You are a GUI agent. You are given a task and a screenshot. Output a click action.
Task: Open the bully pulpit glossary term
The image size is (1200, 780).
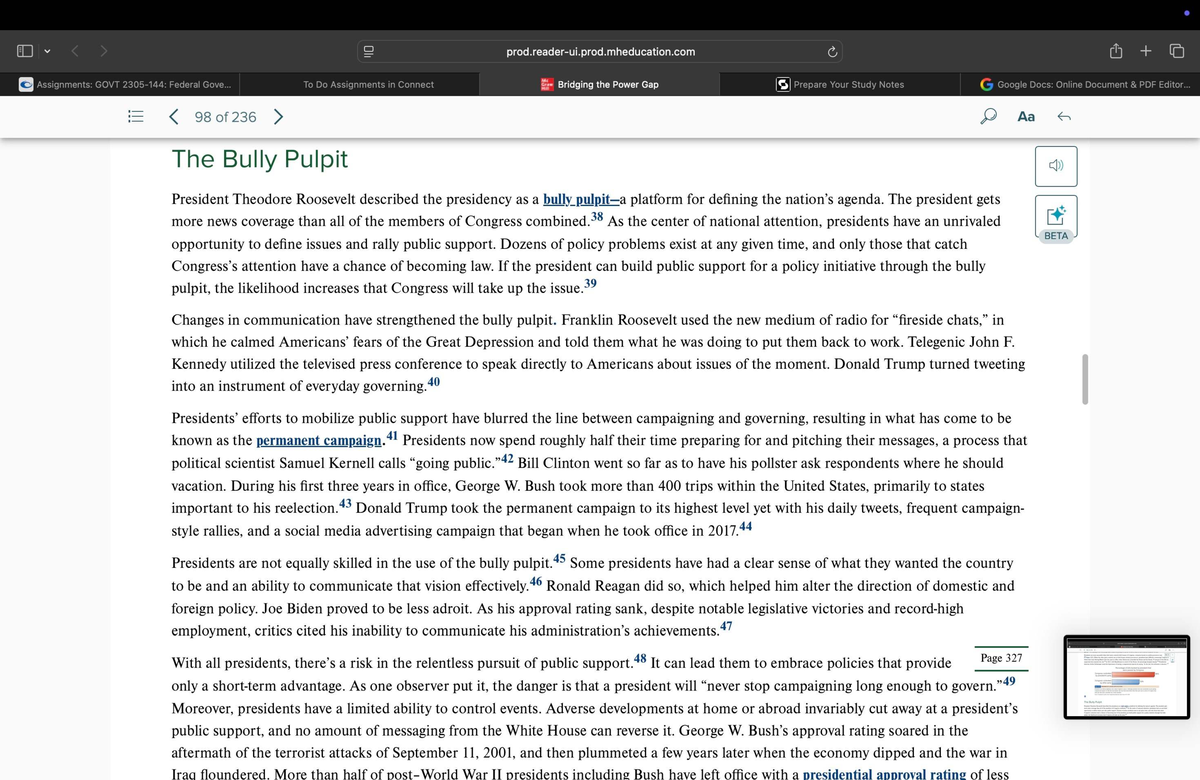582,198
